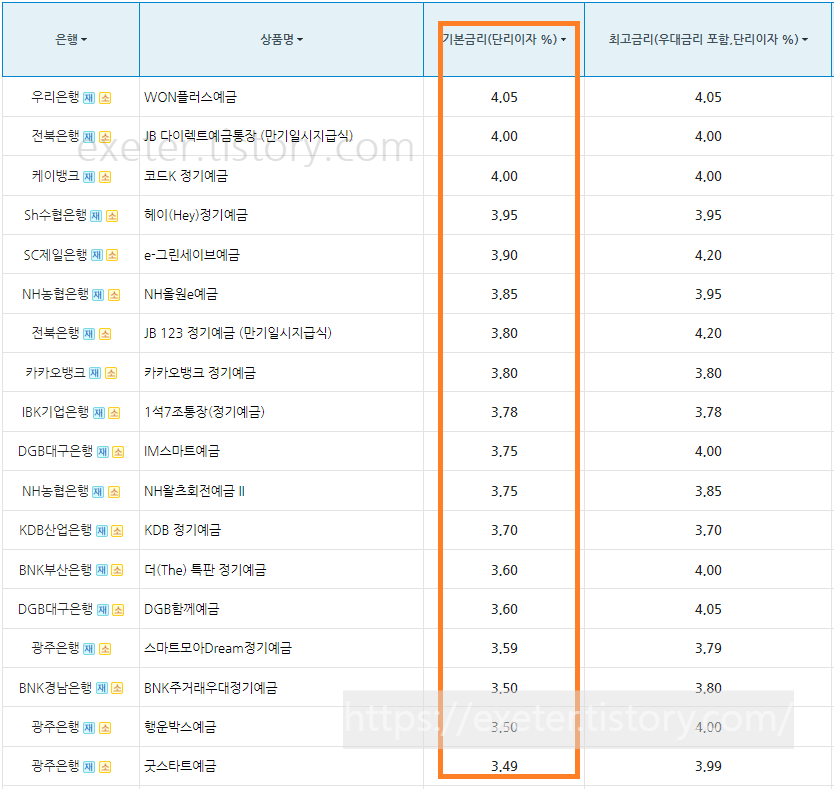The width and height of the screenshot is (834, 789).
Task: Select the IM스마트예금 product name
Action: (181, 451)
